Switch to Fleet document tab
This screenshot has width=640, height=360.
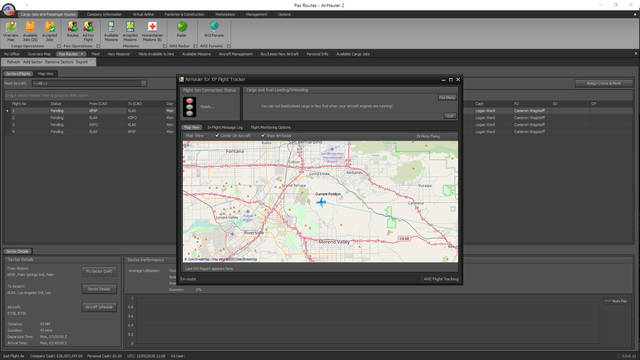96,54
